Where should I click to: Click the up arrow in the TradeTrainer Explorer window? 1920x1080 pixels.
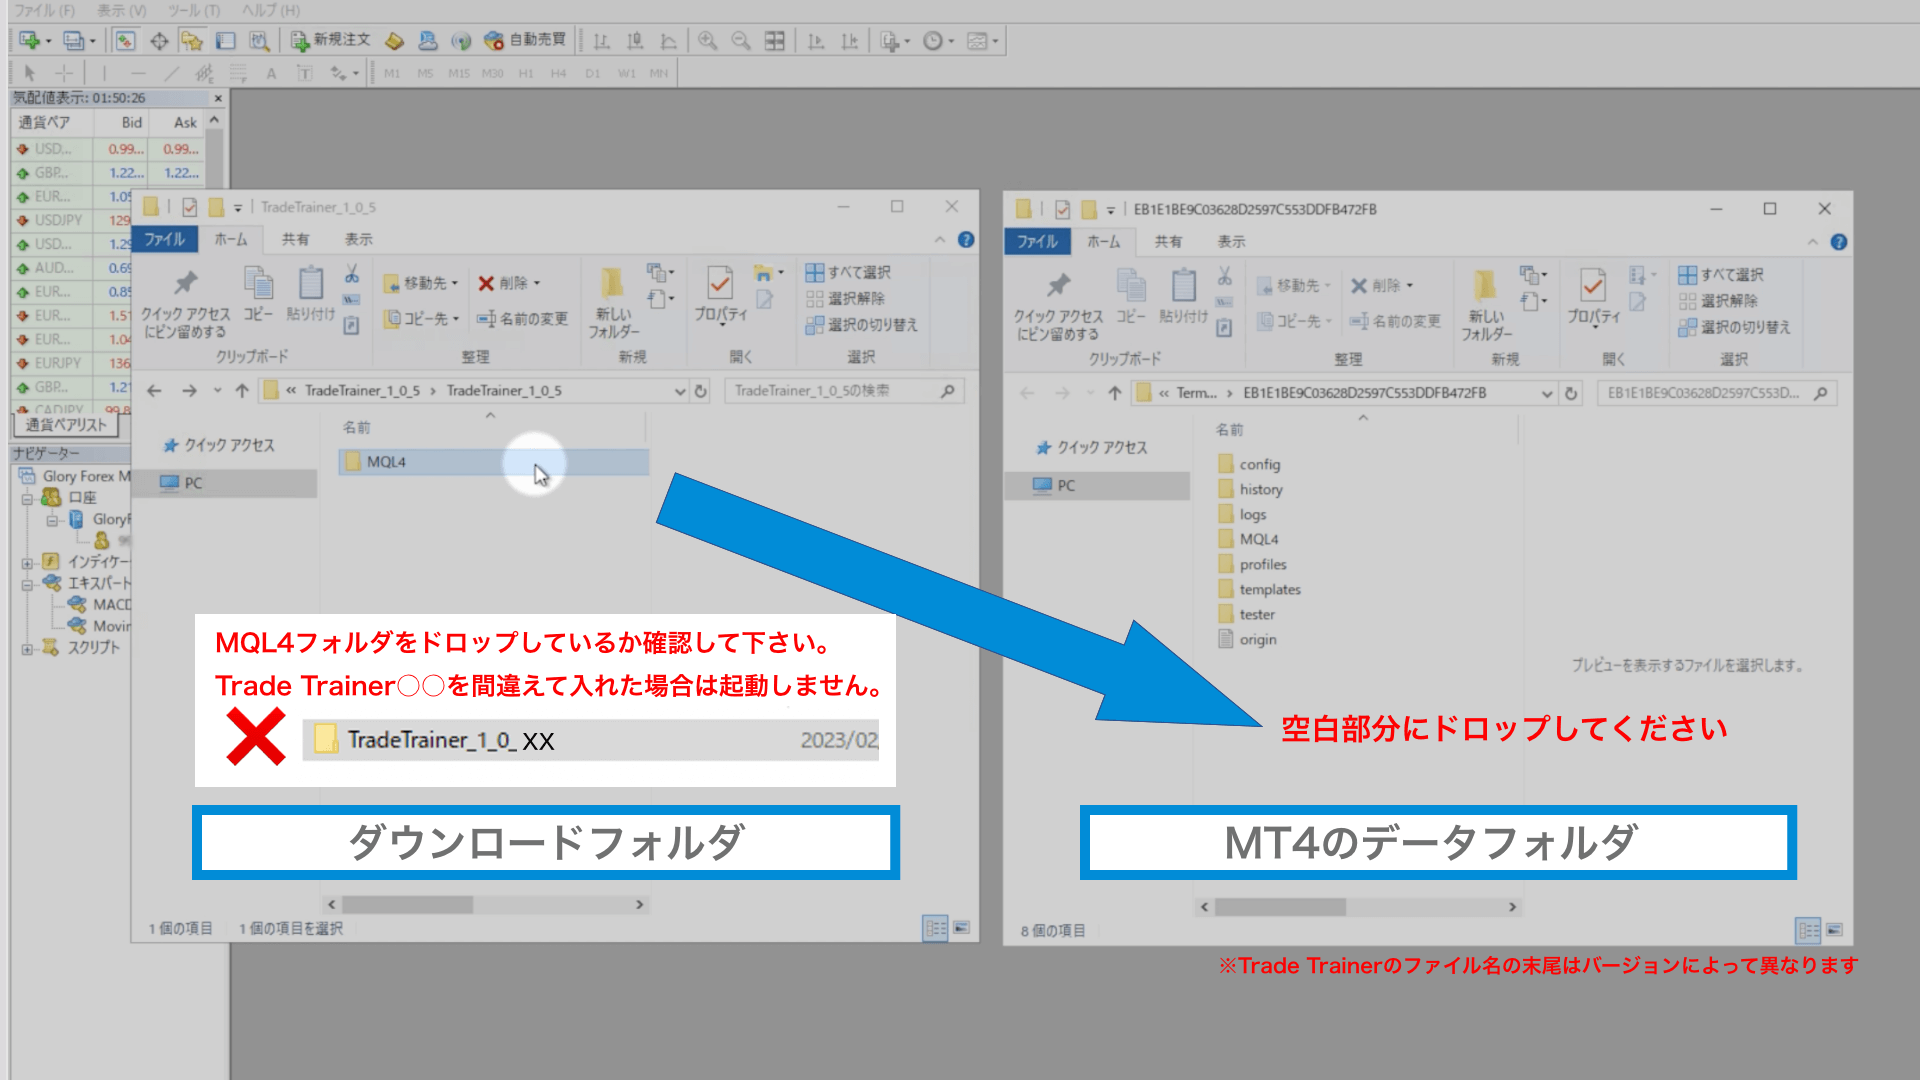[242, 391]
